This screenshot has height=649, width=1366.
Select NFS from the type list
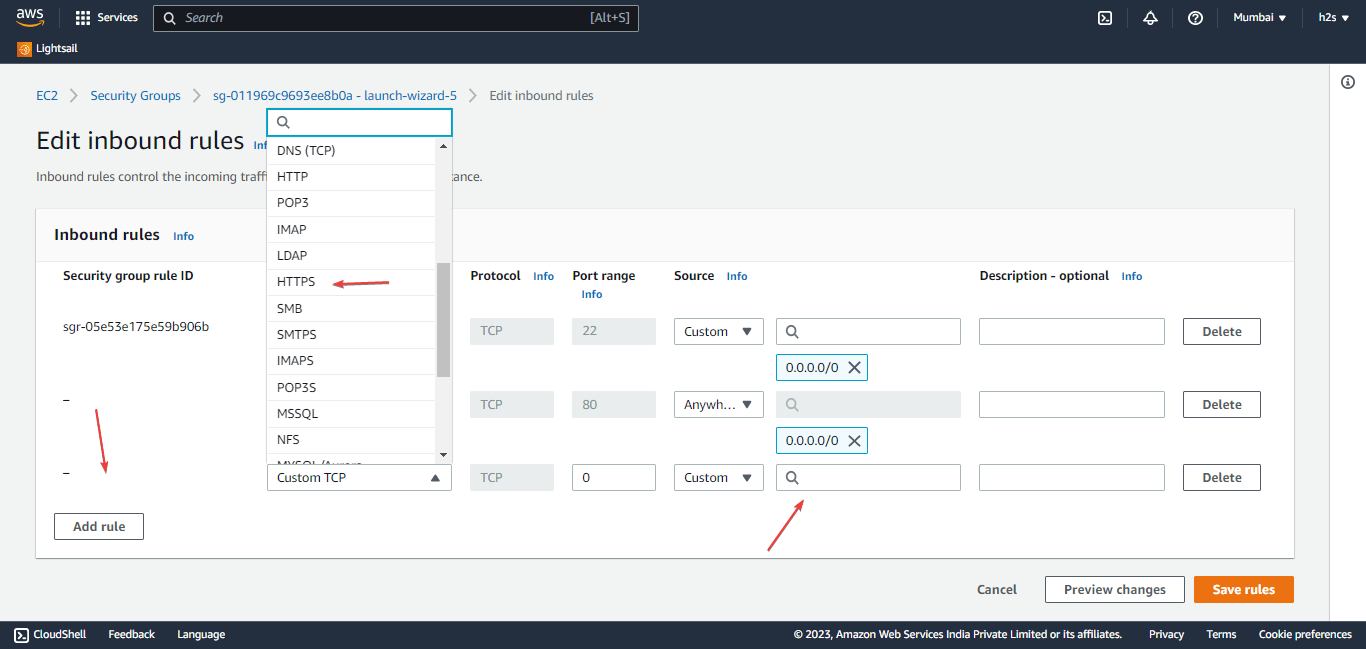pyautogui.click(x=351, y=440)
